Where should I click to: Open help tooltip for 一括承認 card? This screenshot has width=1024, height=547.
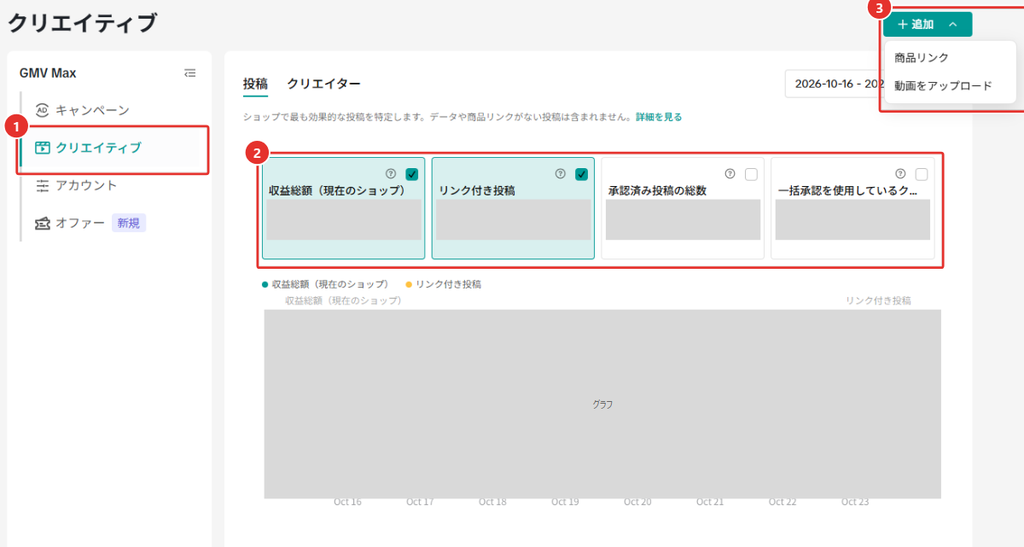[x=901, y=174]
